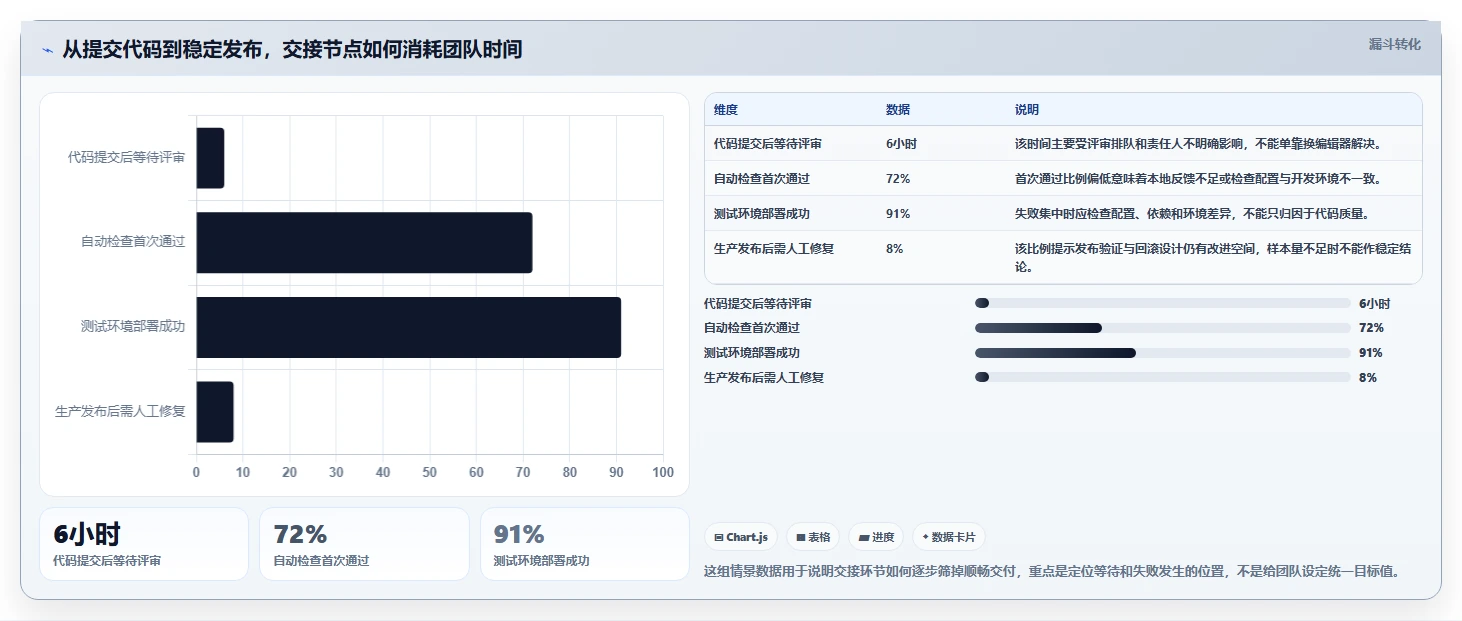The image size is (1462, 621).
Task: Click the 72% progress bar
Action: (x=1163, y=328)
